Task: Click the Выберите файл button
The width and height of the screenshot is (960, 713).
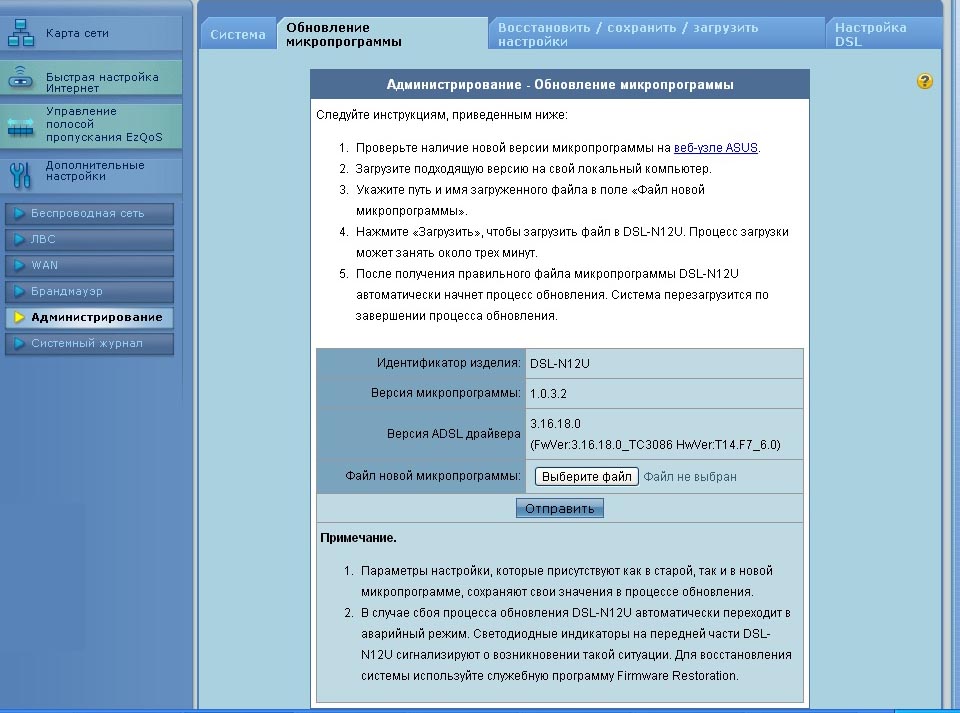Action: (587, 477)
